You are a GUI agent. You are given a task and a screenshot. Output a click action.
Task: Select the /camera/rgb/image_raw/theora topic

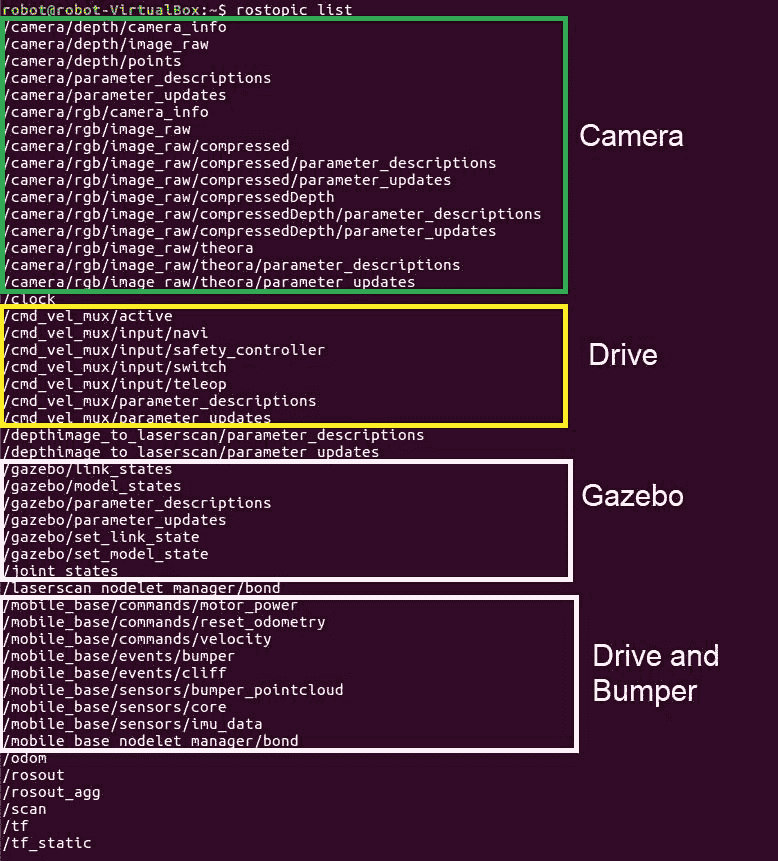[x=128, y=248]
